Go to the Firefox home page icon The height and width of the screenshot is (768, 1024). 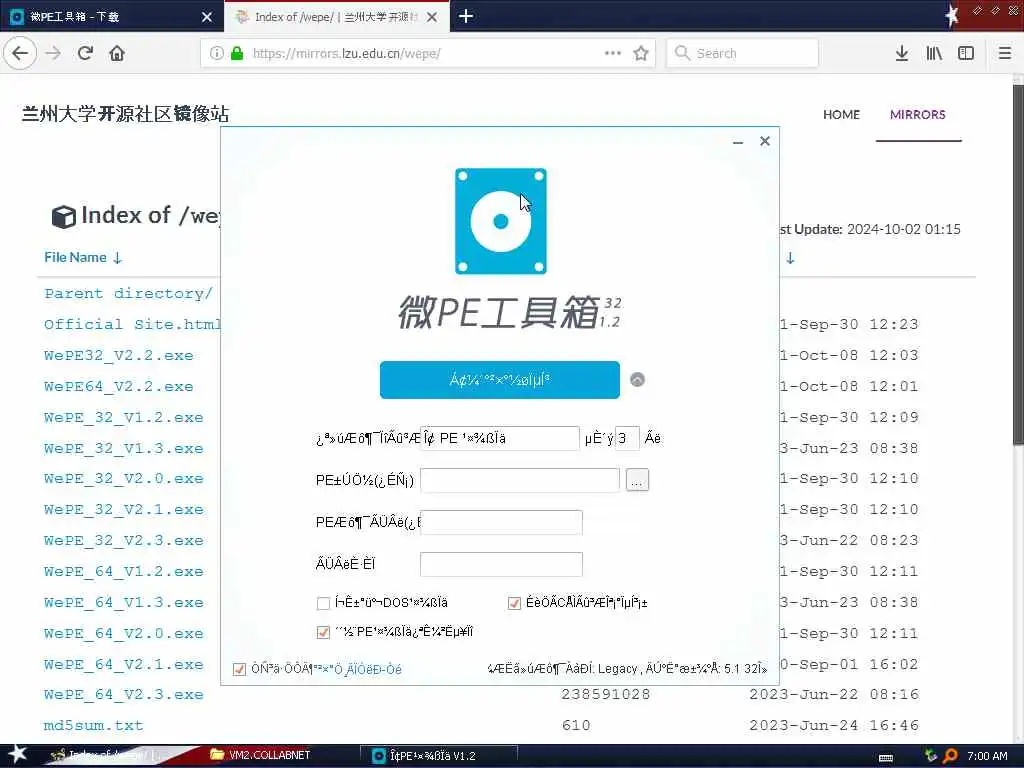tap(117, 53)
